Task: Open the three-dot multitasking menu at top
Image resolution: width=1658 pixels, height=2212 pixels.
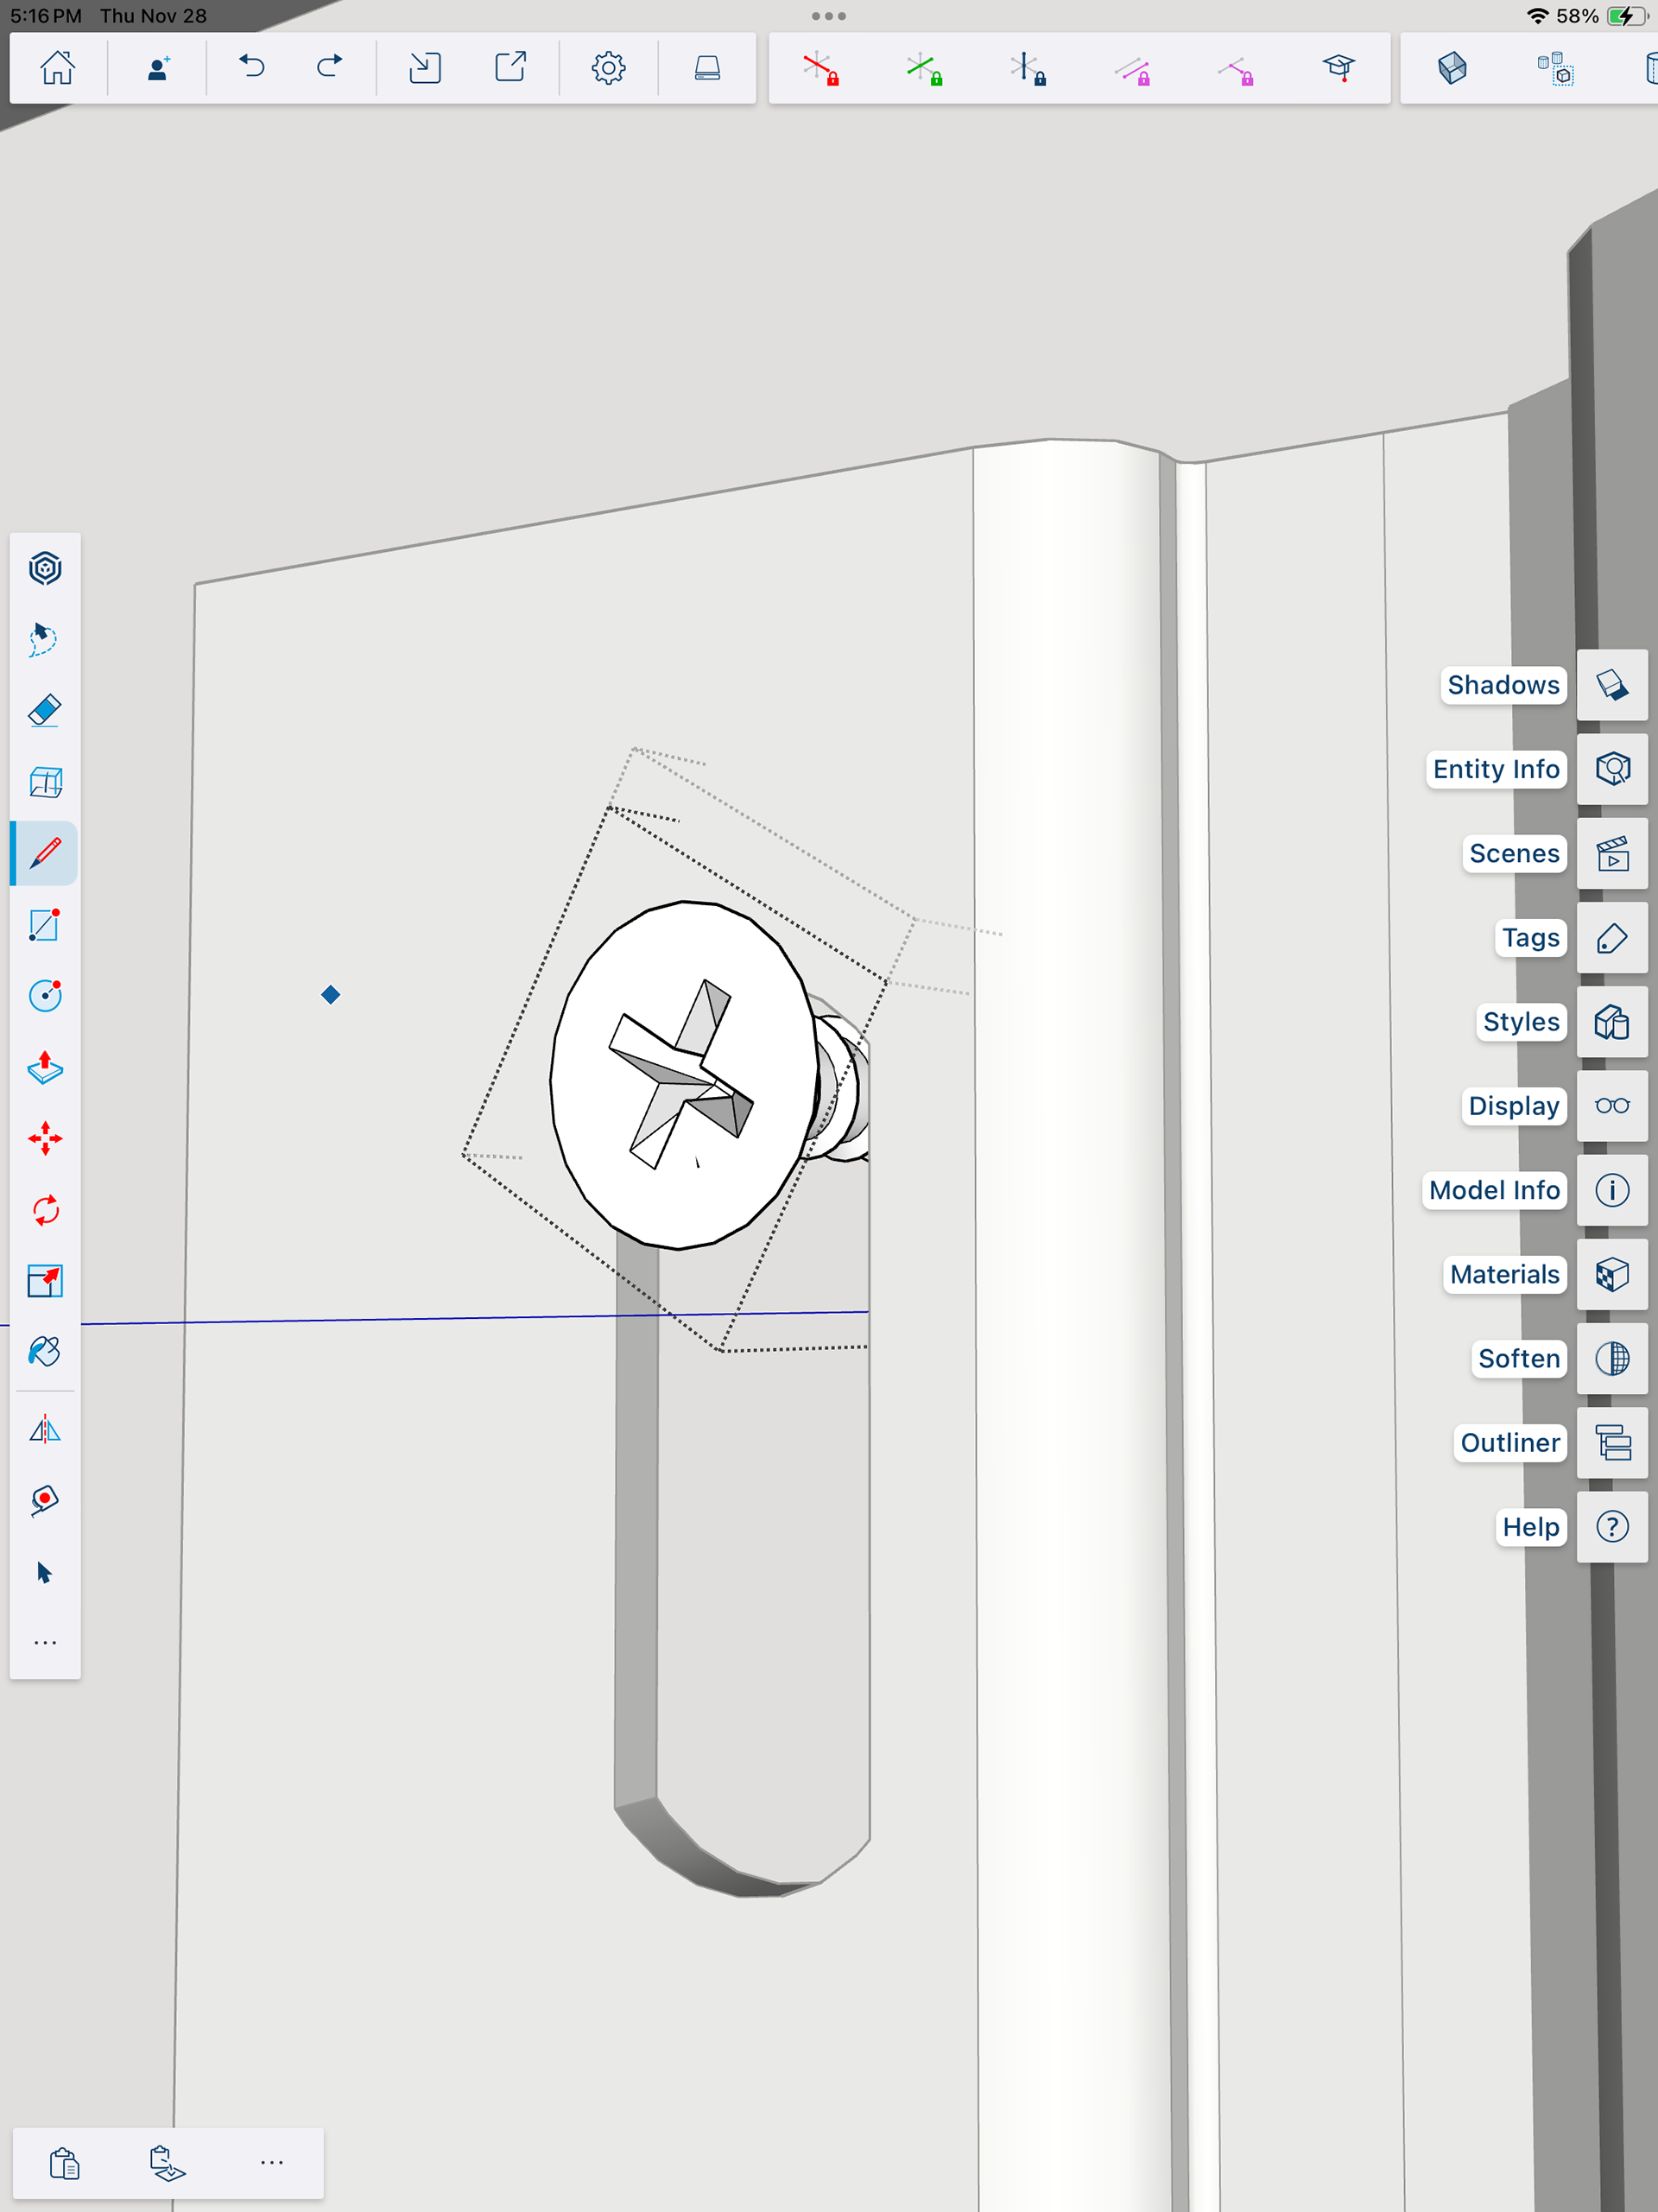Action: click(828, 16)
